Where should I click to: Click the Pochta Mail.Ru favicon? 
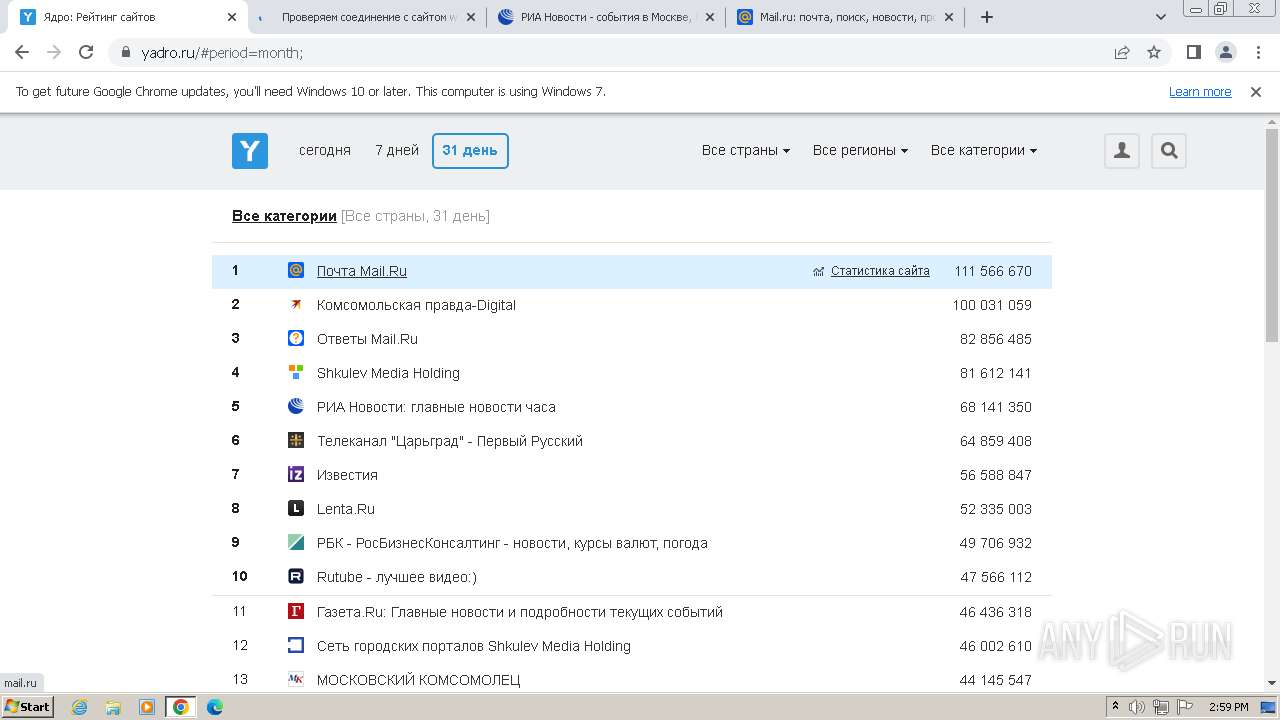(x=296, y=270)
